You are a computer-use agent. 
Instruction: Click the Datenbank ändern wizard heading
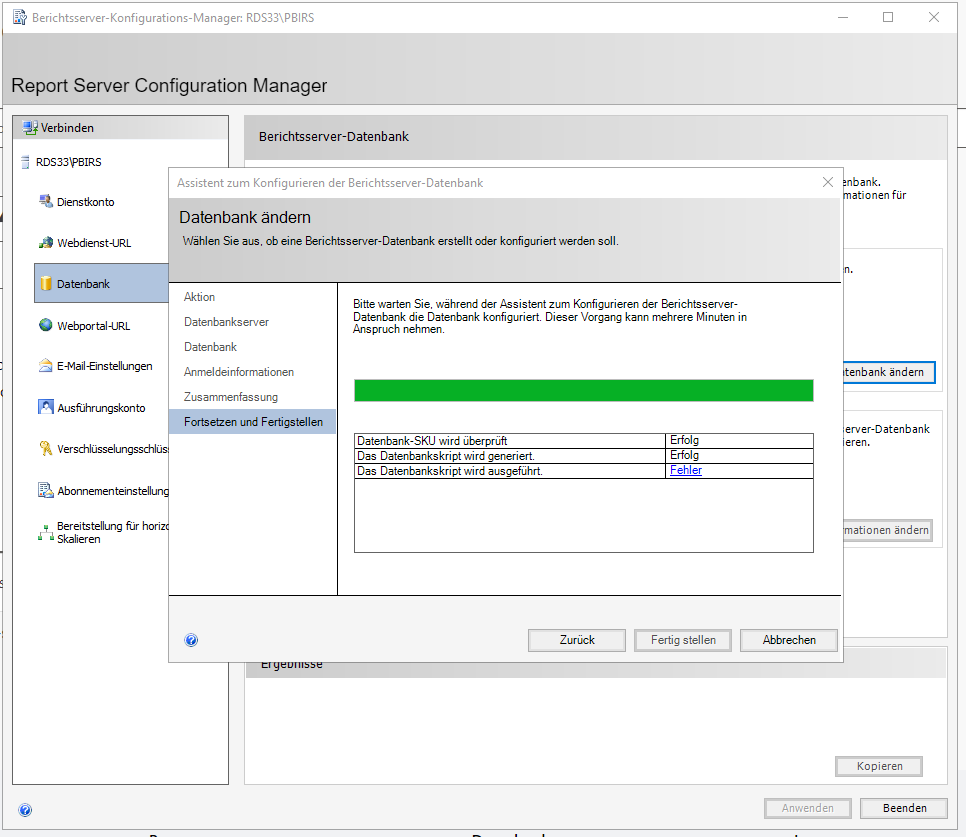coord(245,217)
